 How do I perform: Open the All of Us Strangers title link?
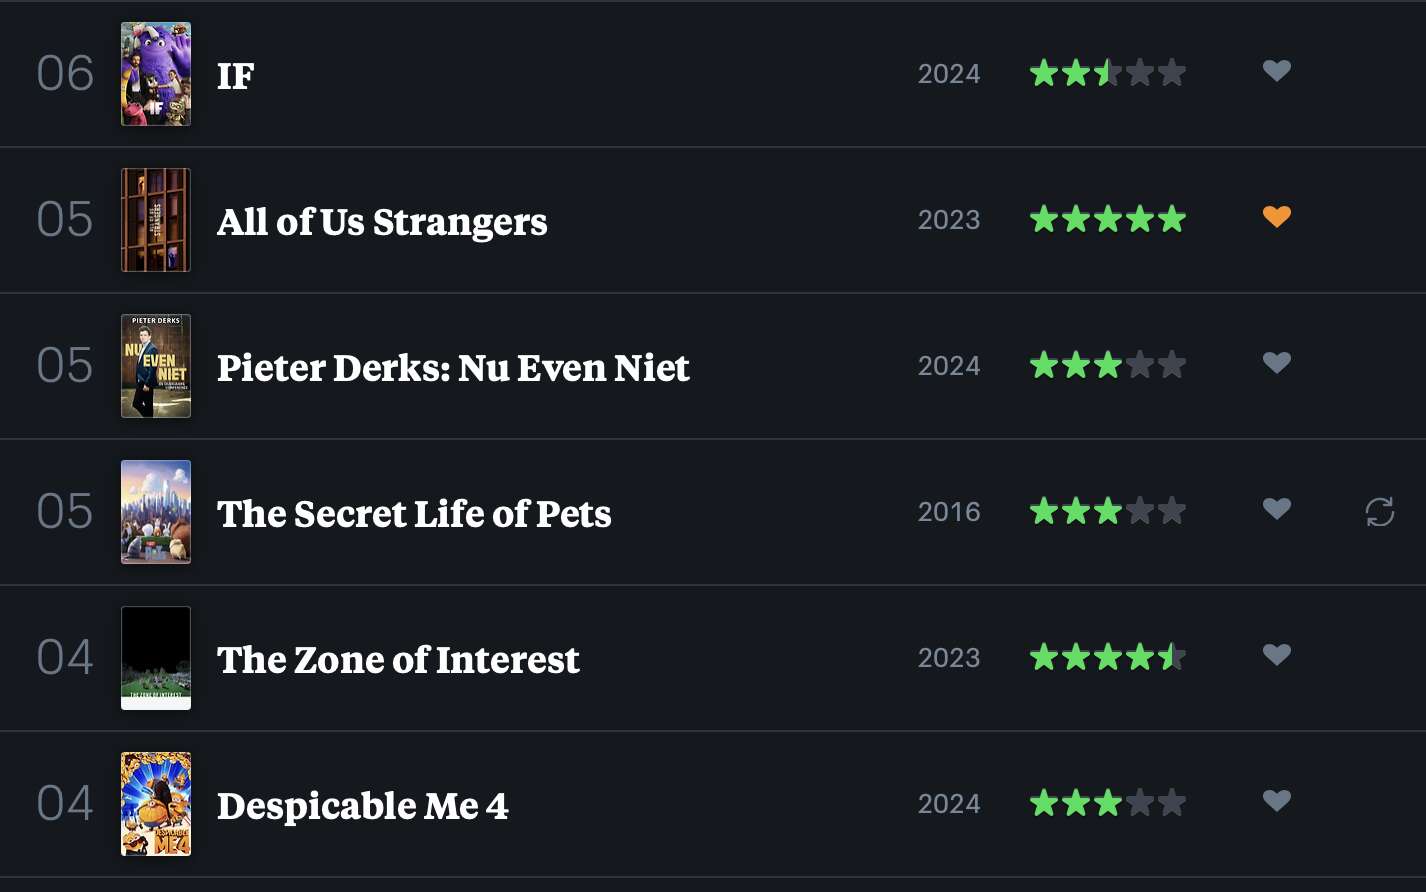coord(382,222)
